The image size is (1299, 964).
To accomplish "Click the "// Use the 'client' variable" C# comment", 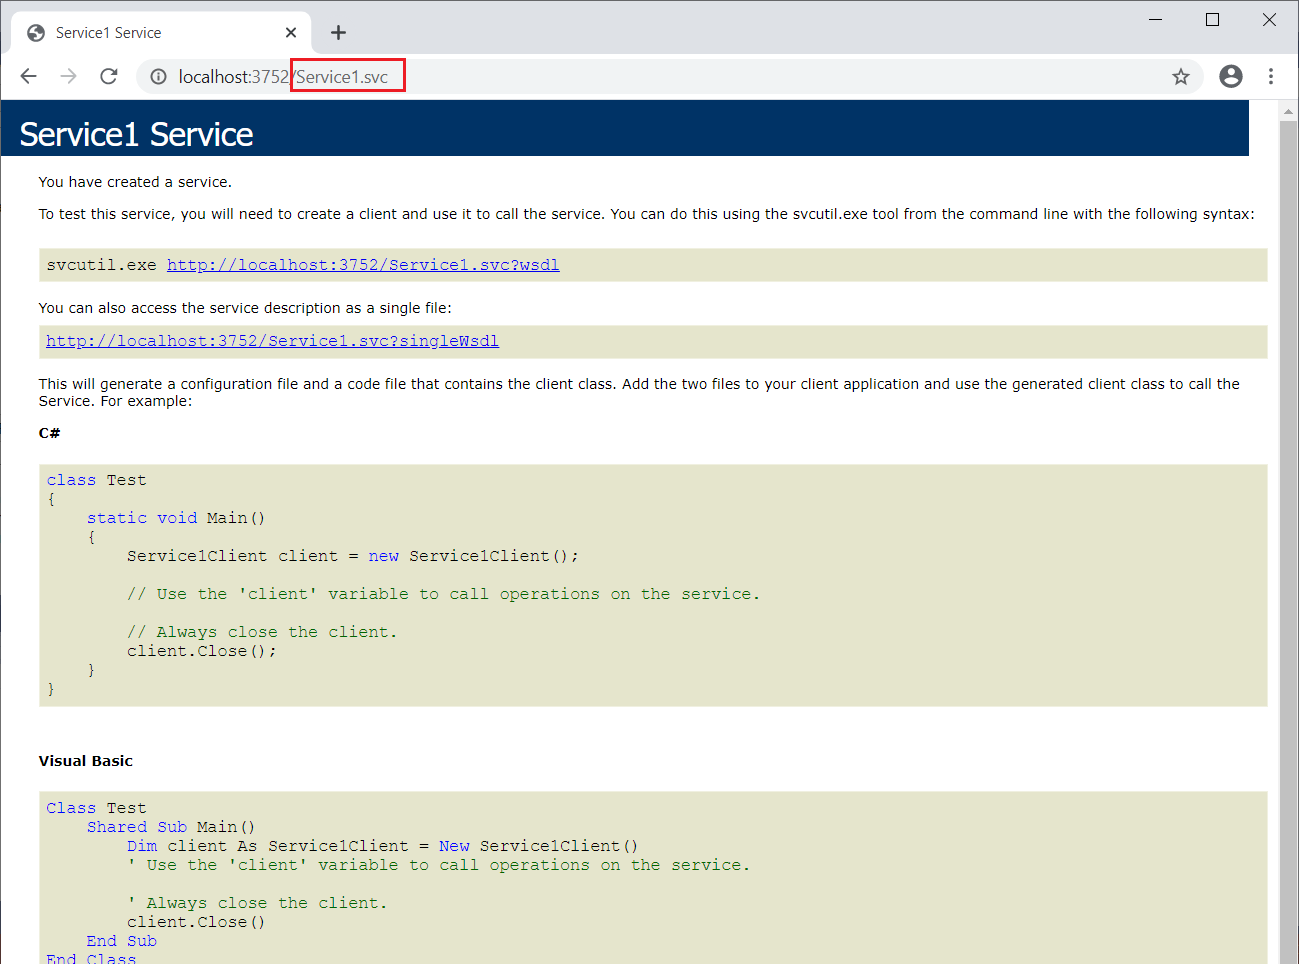I will click(x=443, y=594).
